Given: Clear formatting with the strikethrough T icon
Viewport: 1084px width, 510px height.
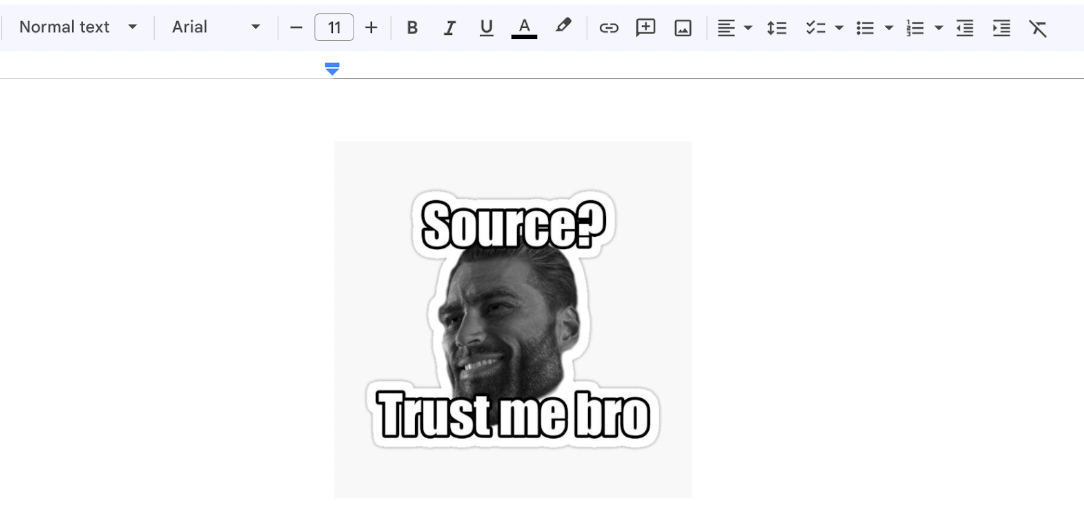Looking at the screenshot, I should tap(1038, 28).
